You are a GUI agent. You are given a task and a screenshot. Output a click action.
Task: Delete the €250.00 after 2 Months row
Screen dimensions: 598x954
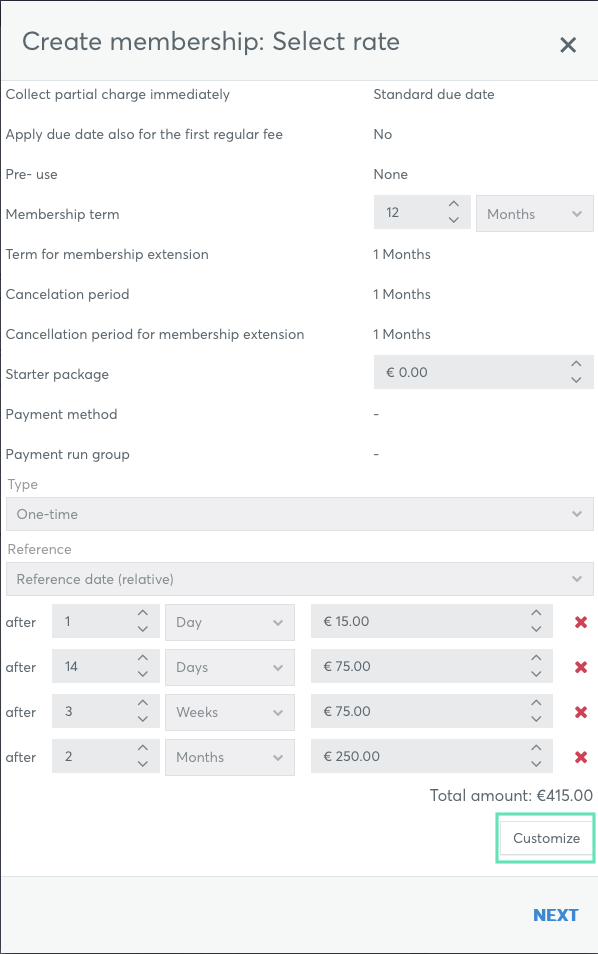coord(581,757)
